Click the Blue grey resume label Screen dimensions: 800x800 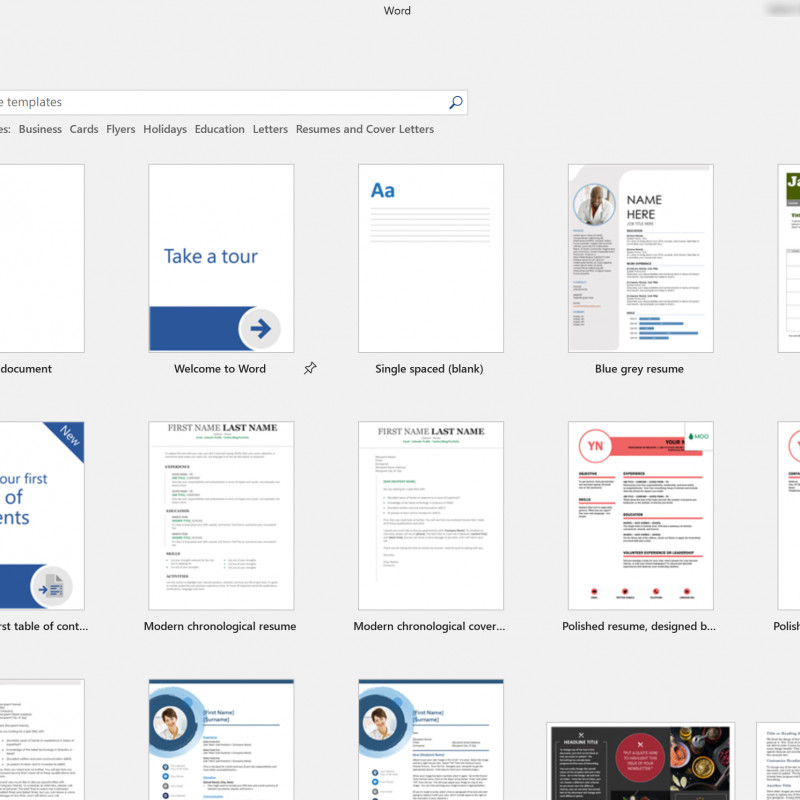[x=639, y=369]
